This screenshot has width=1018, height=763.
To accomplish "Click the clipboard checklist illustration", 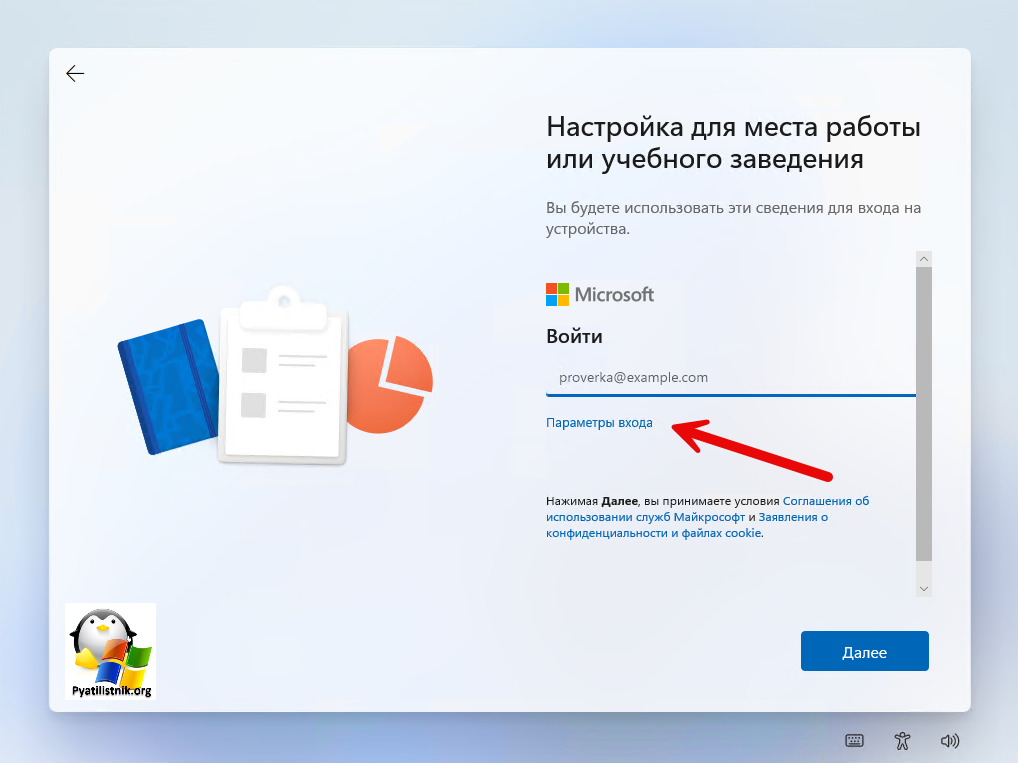I will pyautogui.click(x=283, y=378).
